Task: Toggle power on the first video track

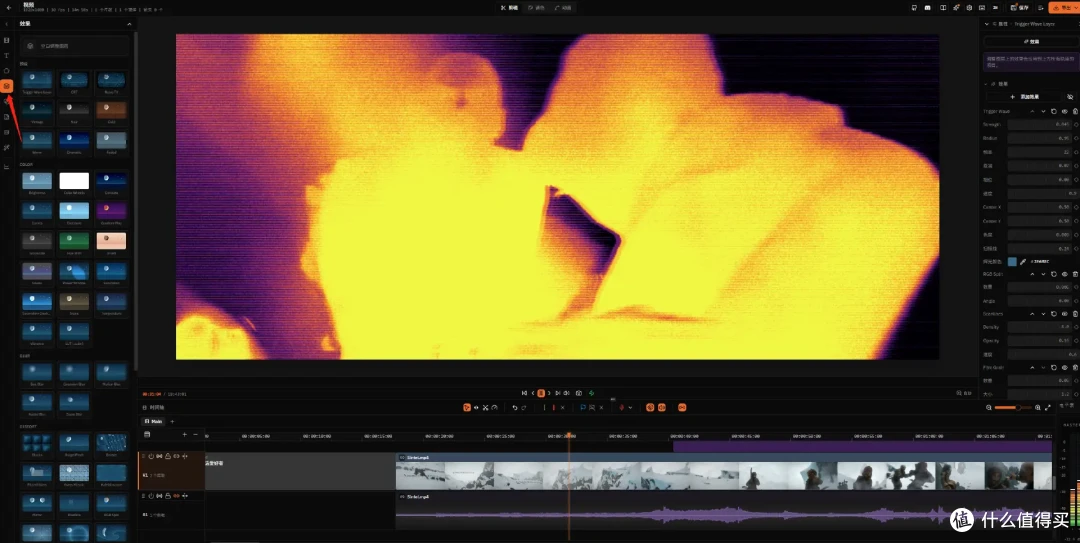Action: coord(151,456)
